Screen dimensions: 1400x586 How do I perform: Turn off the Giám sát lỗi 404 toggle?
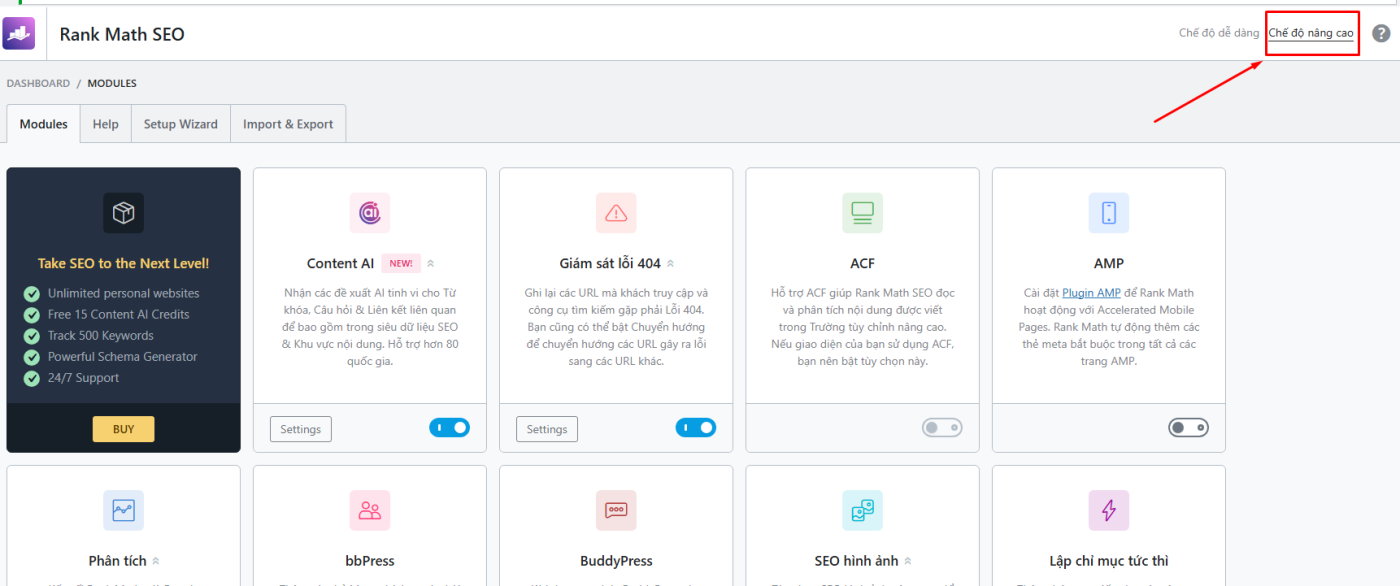(696, 428)
